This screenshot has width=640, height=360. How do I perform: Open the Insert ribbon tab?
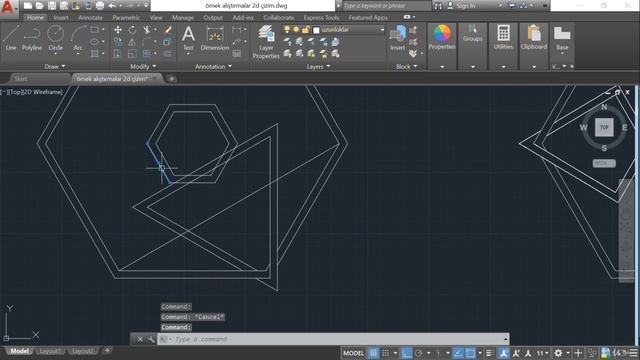tap(61, 18)
